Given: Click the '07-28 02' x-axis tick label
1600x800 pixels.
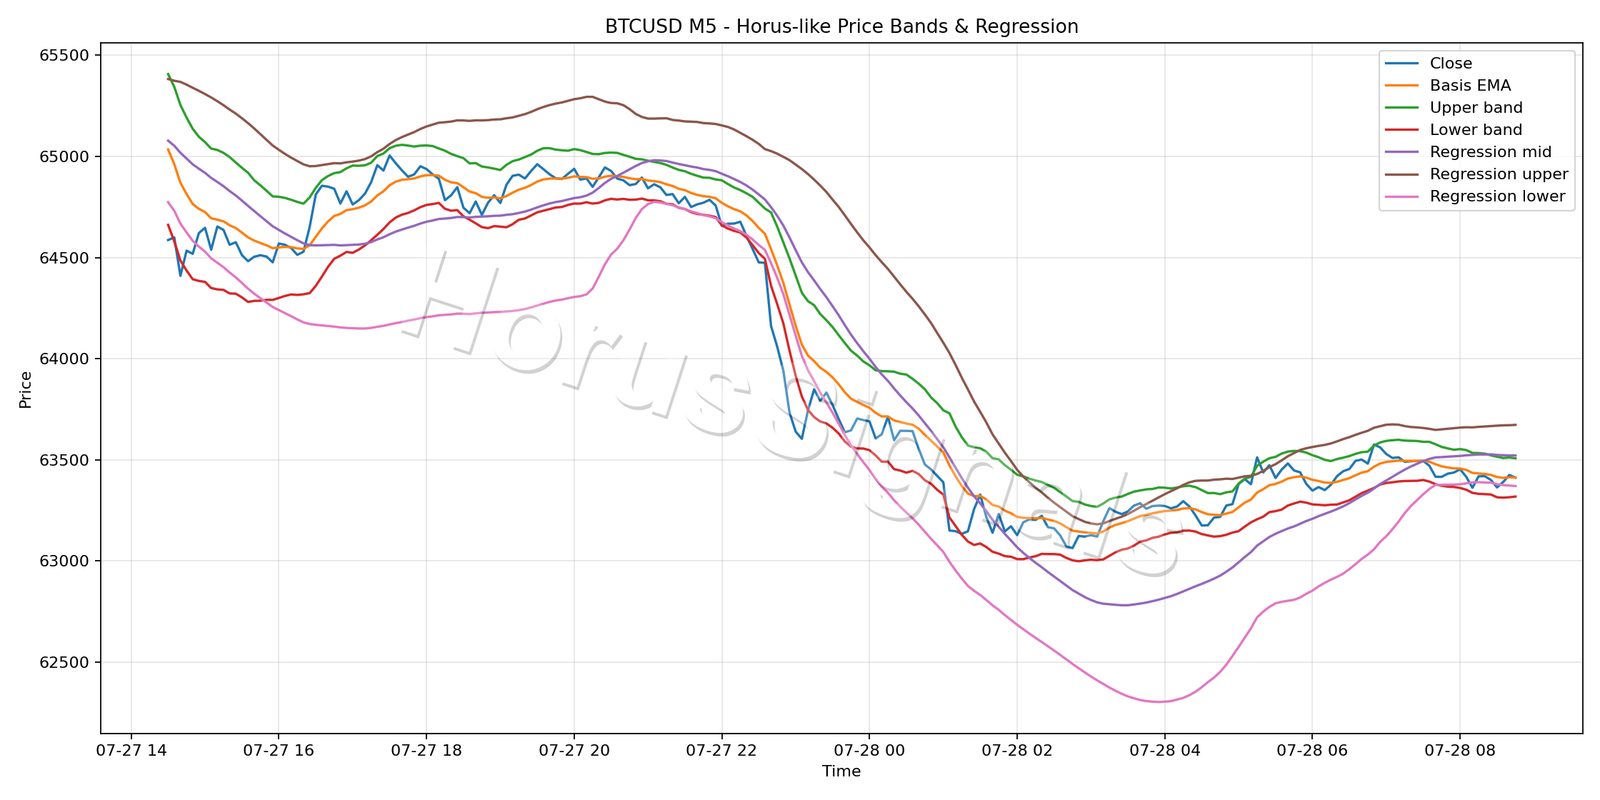Looking at the screenshot, I should tap(1017, 749).
